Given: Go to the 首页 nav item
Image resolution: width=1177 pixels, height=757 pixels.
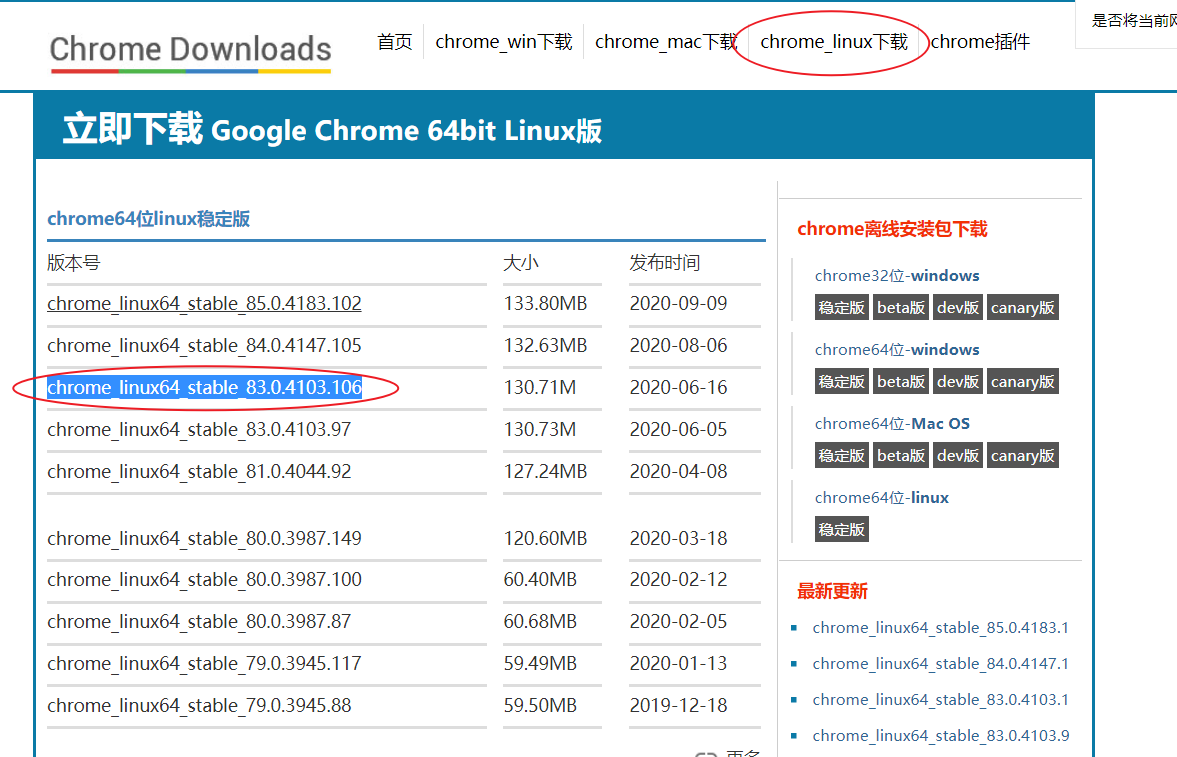Looking at the screenshot, I should [x=395, y=41].
